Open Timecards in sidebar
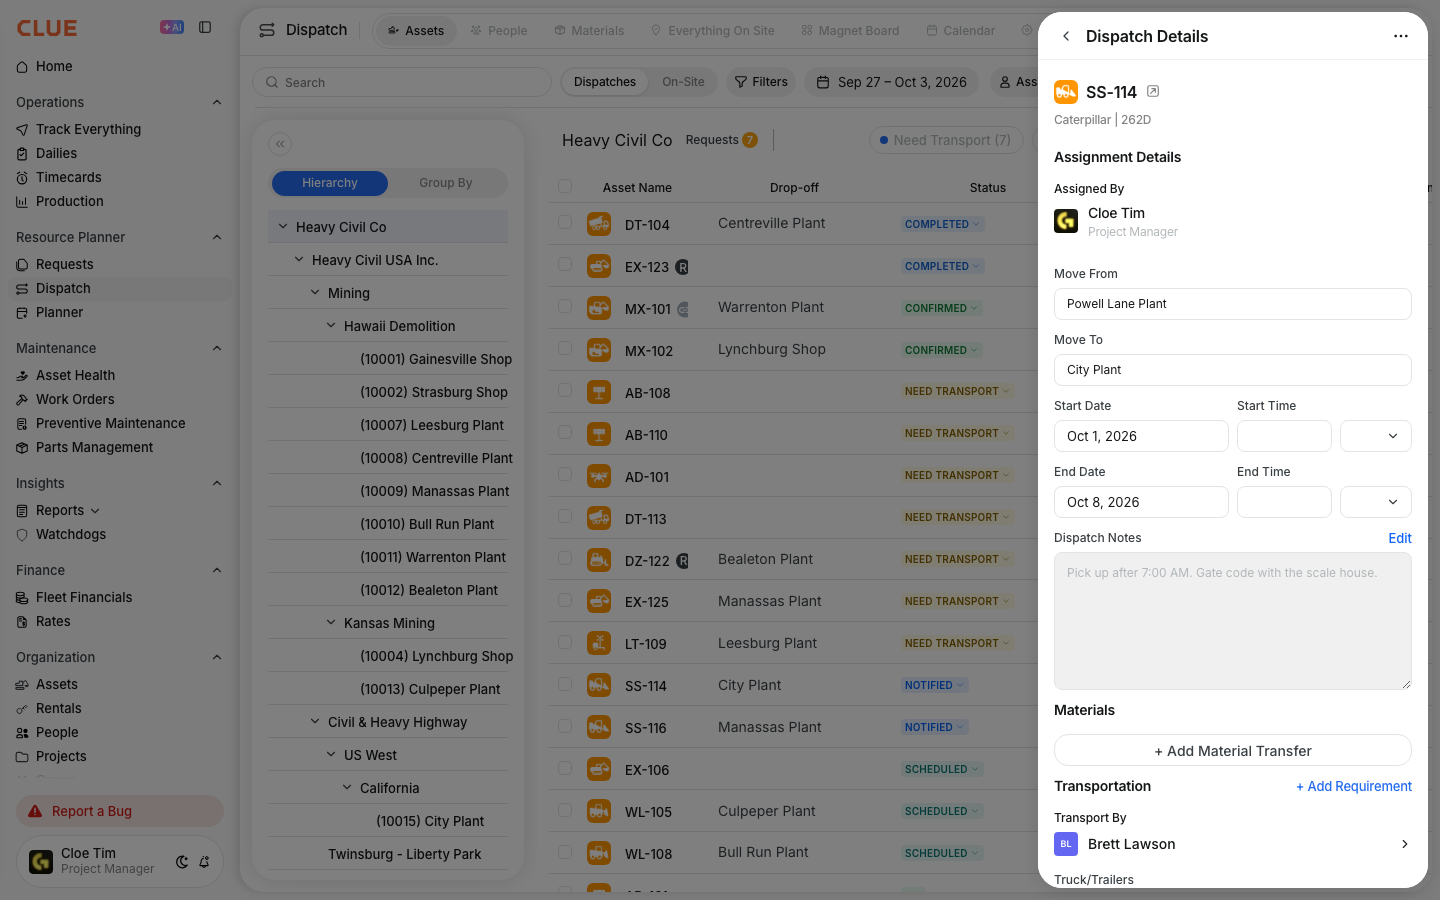 click(x=68, y=177)
